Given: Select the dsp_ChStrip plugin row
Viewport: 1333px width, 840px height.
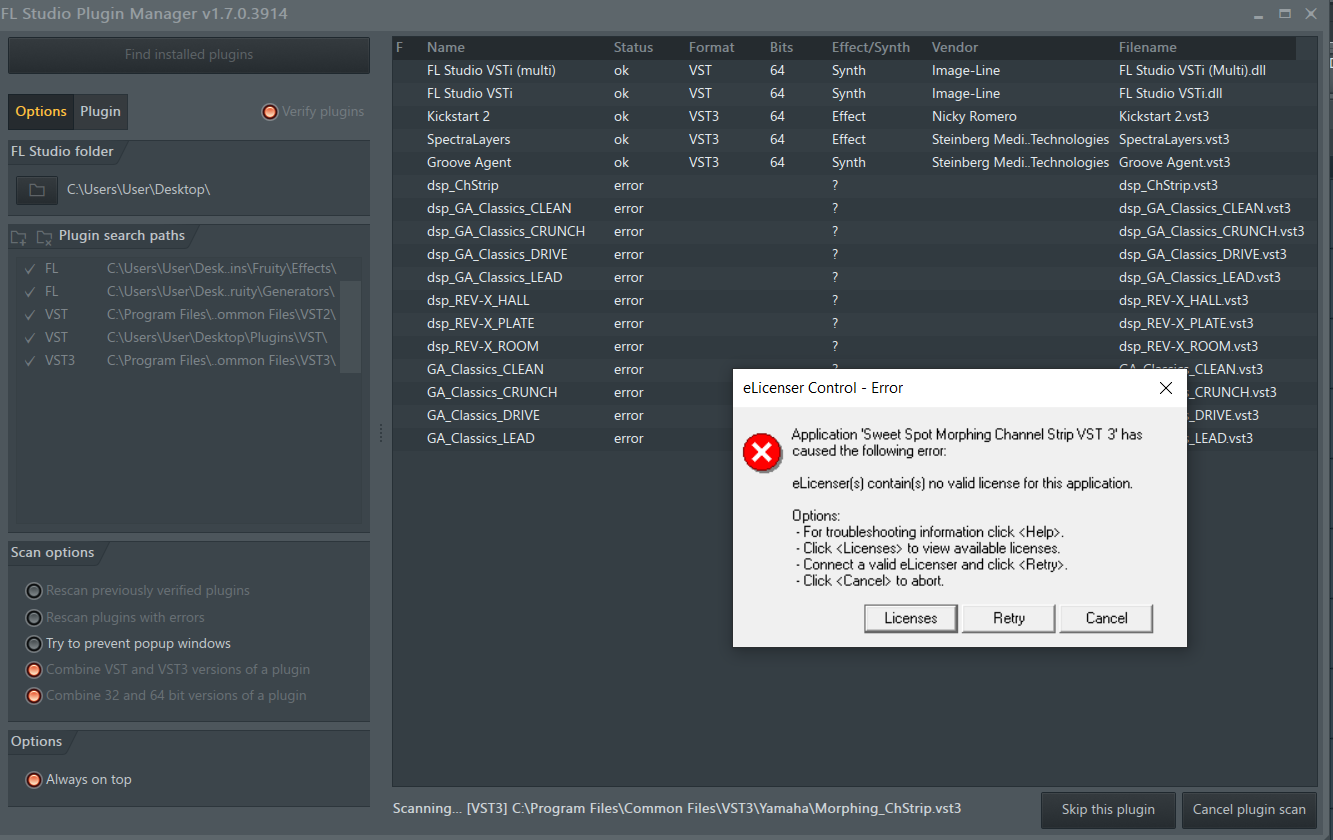Looking at the screenshot, I should click(855, 186).
